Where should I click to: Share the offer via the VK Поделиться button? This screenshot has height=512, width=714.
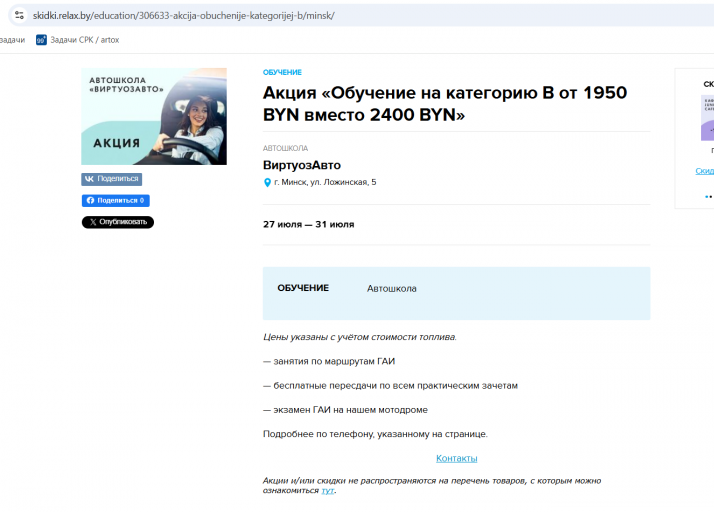tap(112, 179)
